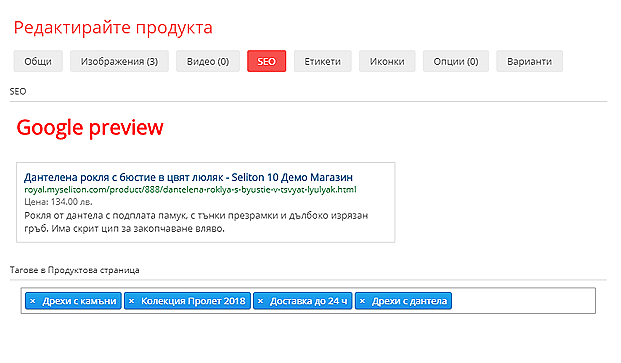The image size is (621, 363).
Task: Click the green royal.myseliton.com product URL
Action: (x=190, y=190)
